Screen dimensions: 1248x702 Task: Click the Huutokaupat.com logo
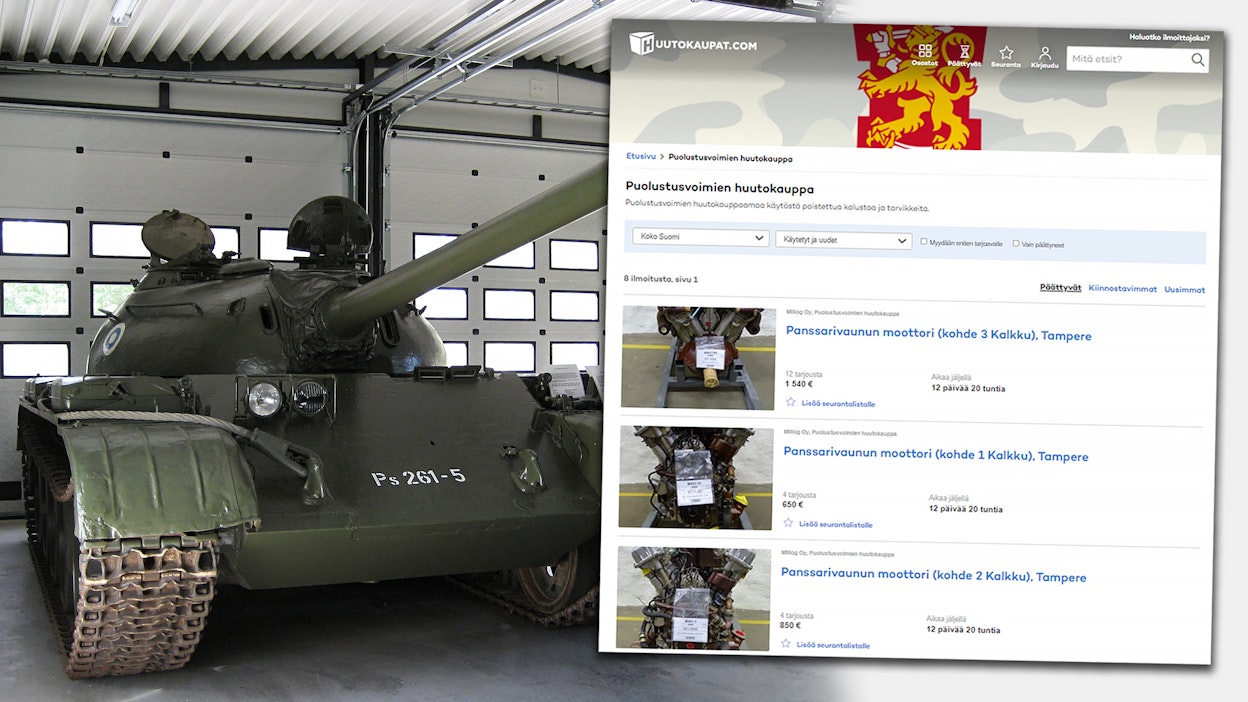tap(692, 44)
